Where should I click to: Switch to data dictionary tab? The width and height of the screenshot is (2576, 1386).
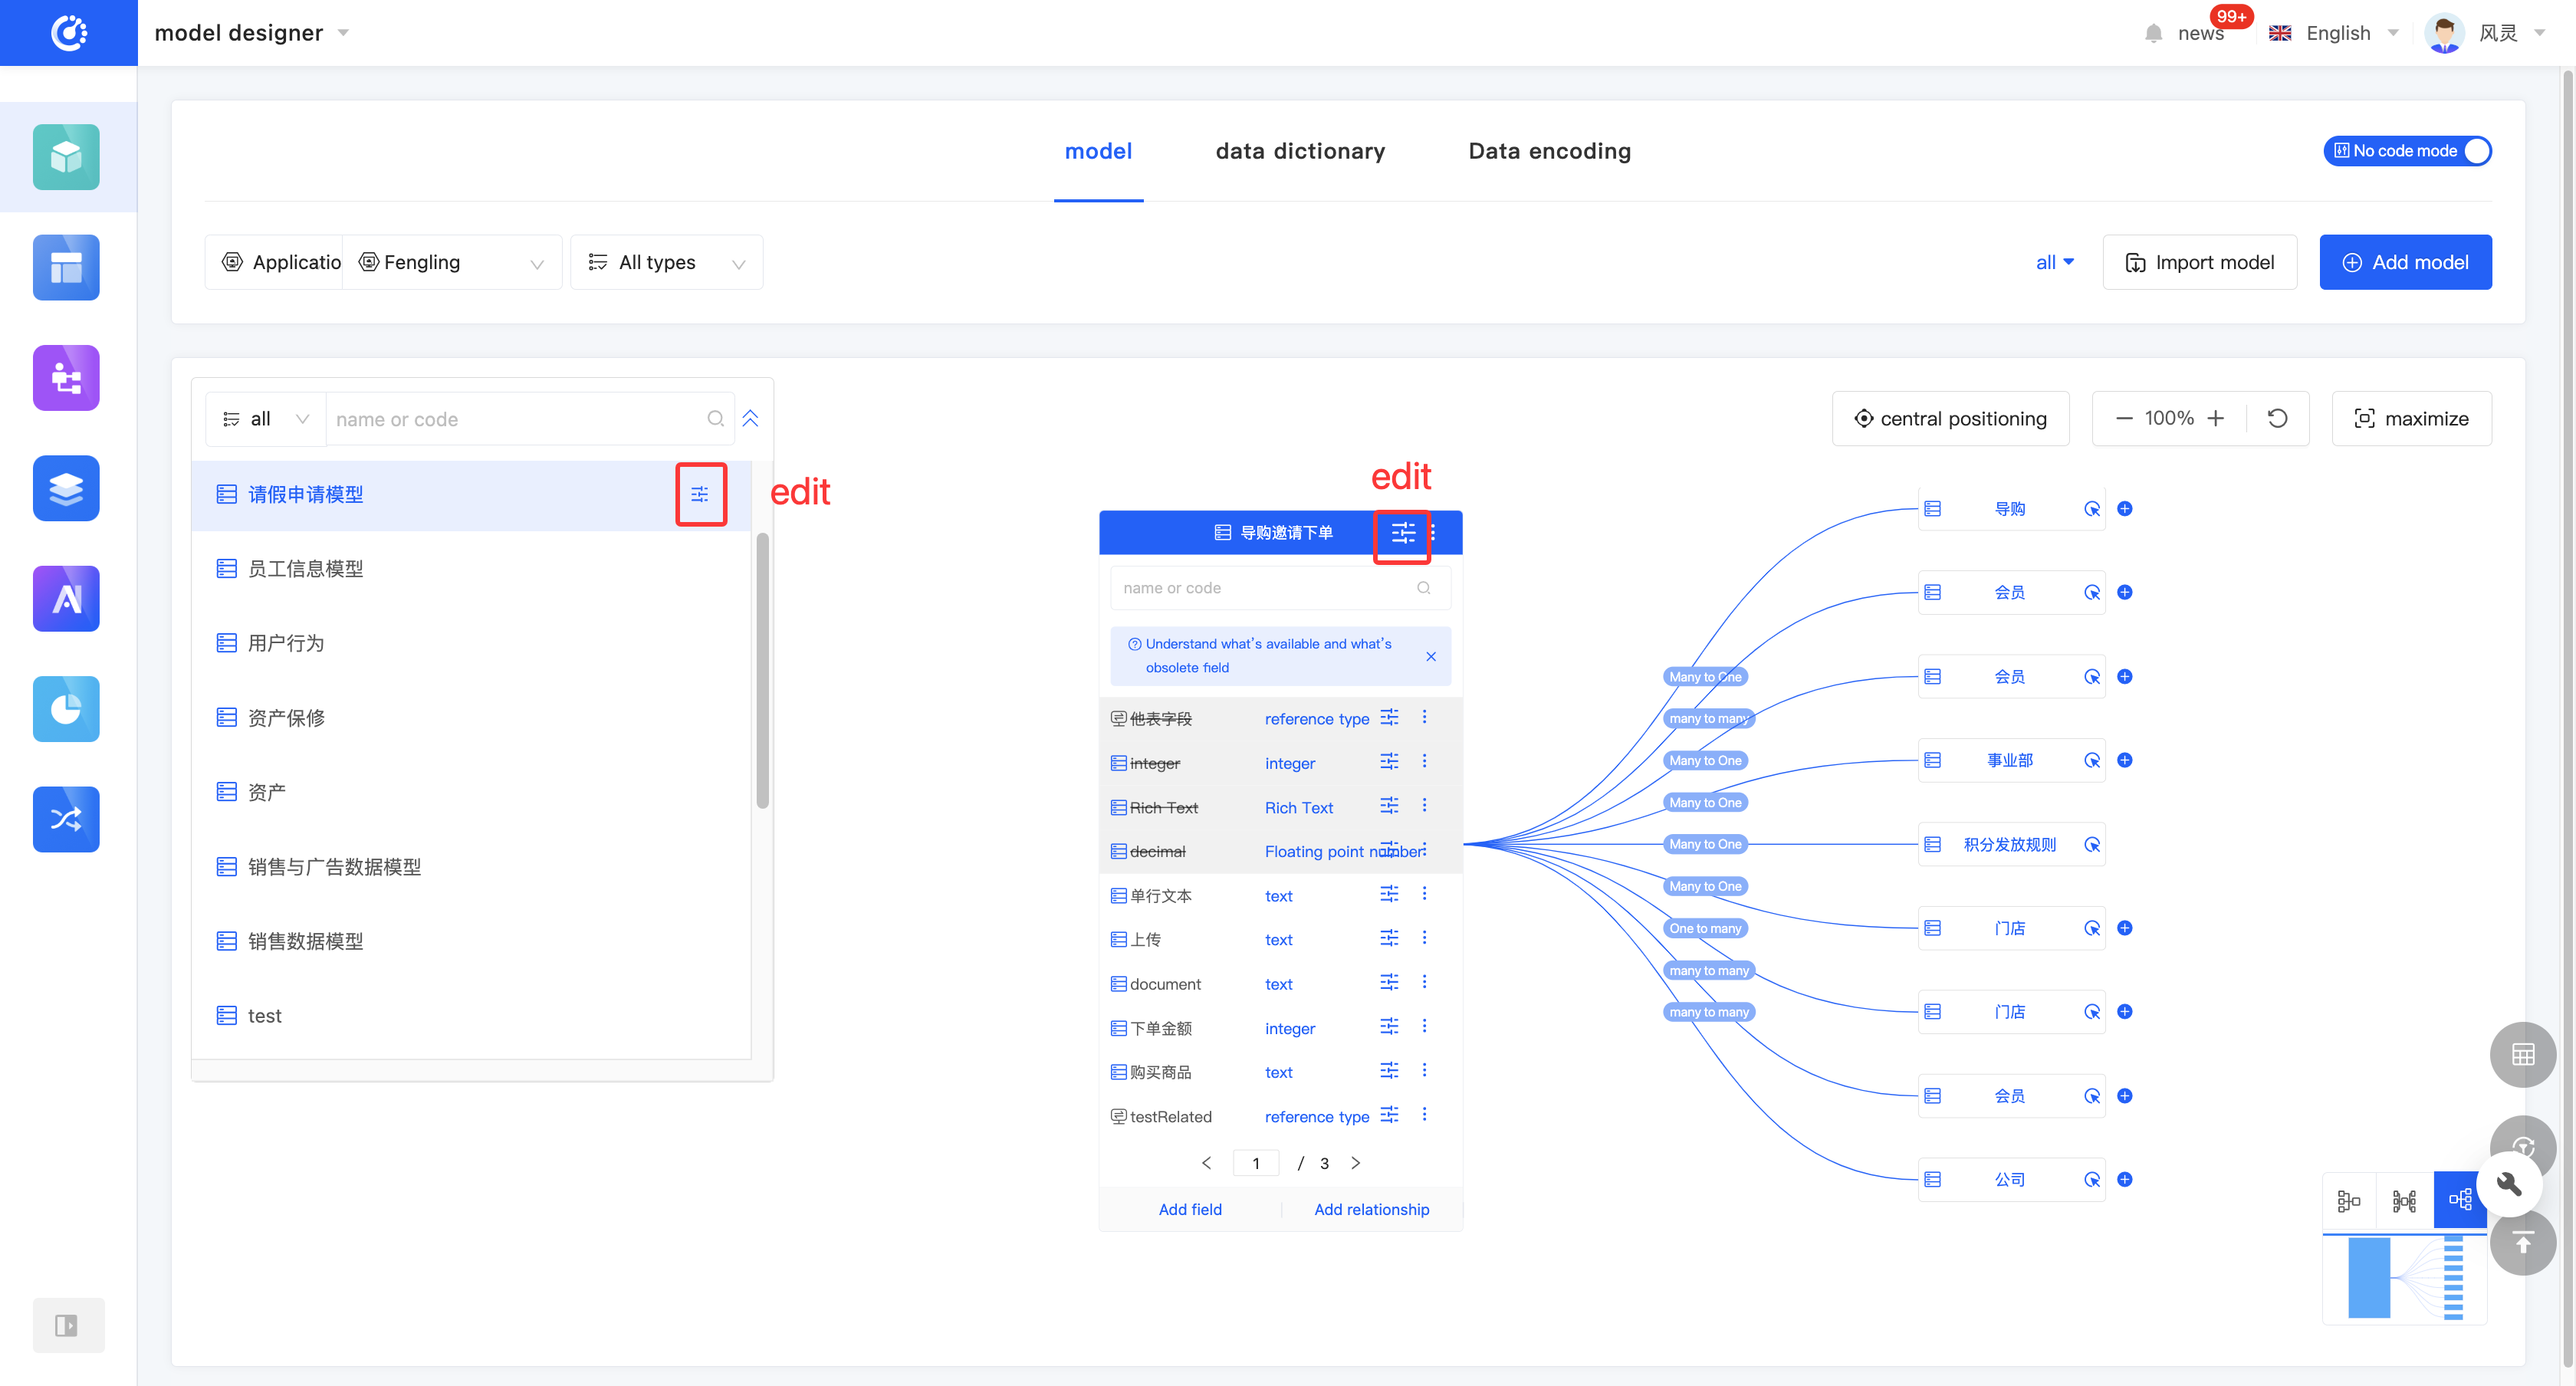coord(1299,151)
